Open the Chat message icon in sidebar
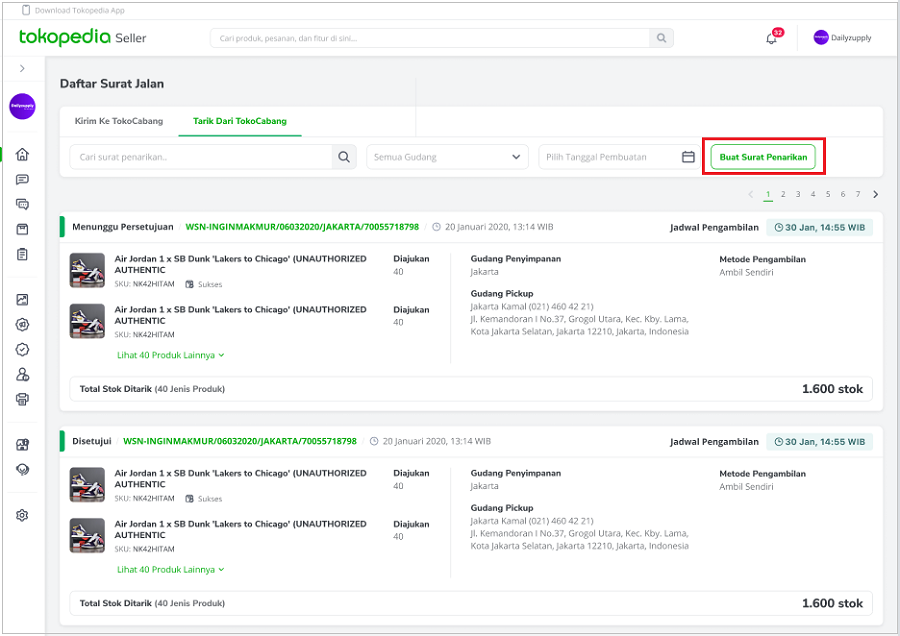This screenshot has width=900, height=636. [22, 180]
